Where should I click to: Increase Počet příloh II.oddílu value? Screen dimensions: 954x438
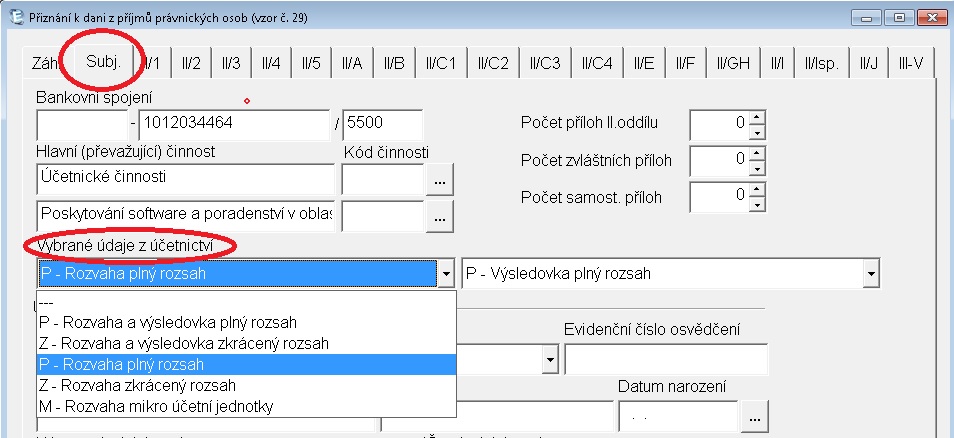click(x=757, y=117)
